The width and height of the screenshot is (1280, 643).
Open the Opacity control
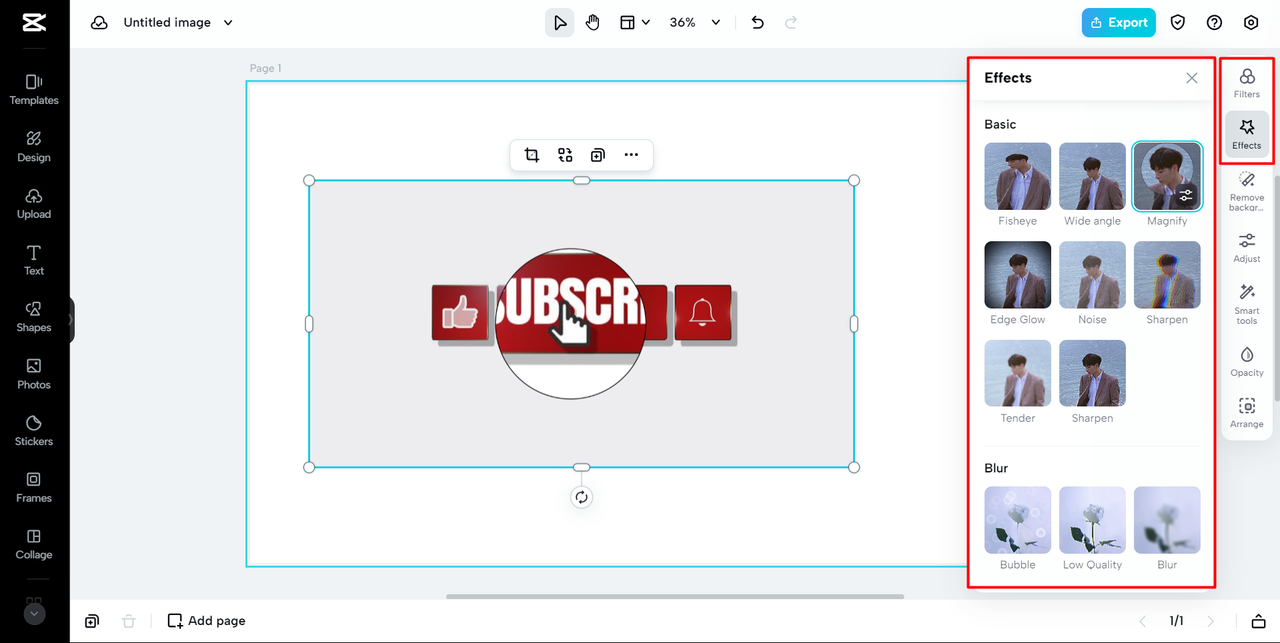[x=1247, y=361]
